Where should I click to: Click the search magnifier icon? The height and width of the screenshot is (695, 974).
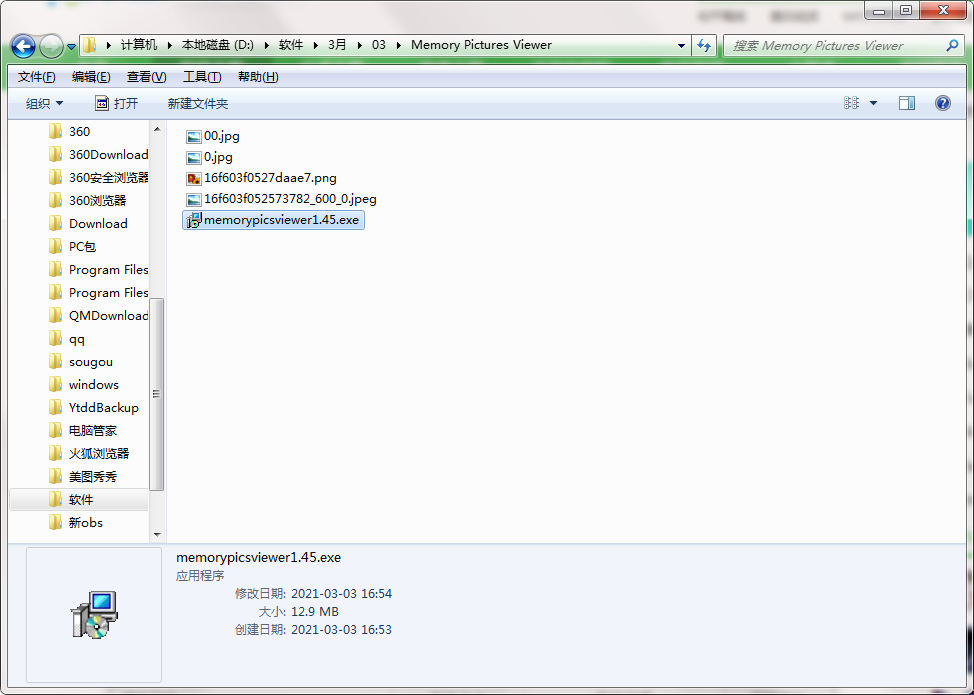click(x=952, y=45)
